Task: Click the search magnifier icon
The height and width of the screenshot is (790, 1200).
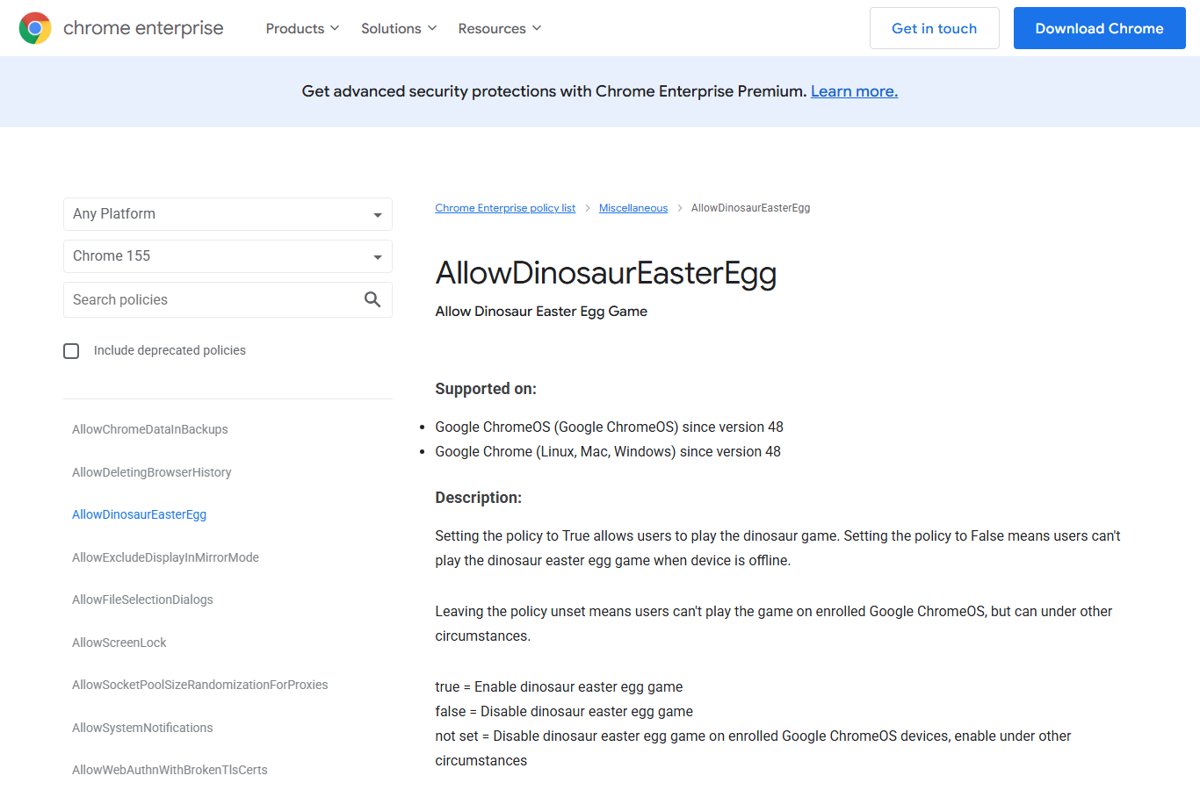Action: point(373,299)
